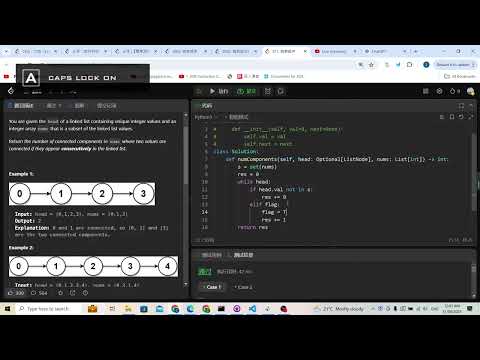Image resolution: width=480 pixels, height=360 pixels.
Task: Open Visual Studio Code from the taskbar
Action: point(252,309)
